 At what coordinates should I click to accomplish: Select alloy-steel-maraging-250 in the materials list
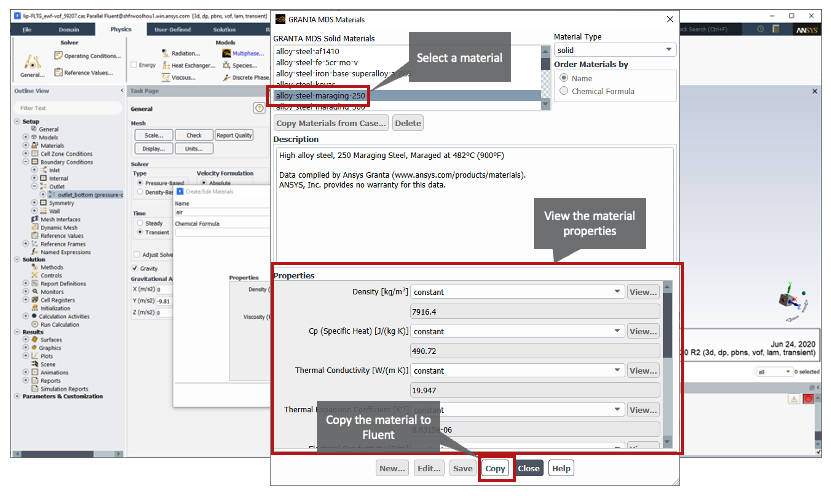tap(320, 95)
